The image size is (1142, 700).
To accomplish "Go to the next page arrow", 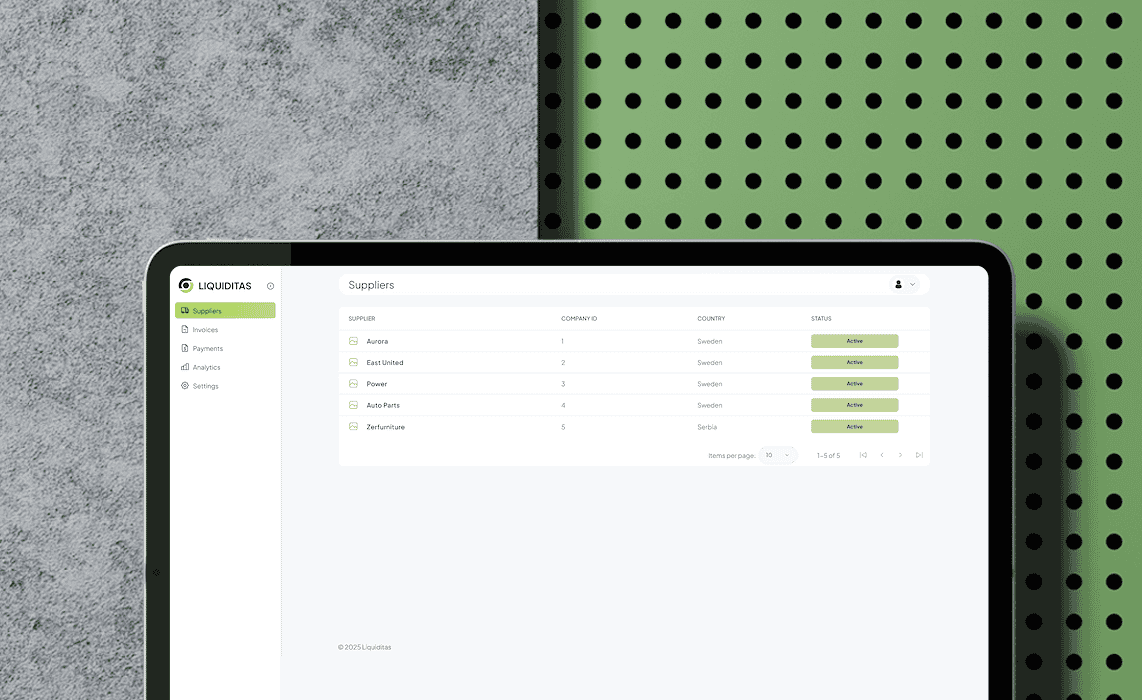I will (x=900, y=455).
